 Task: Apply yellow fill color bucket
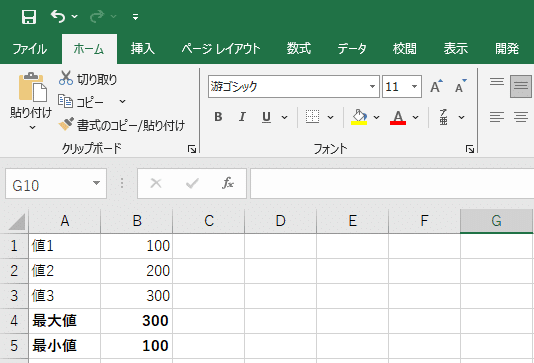coord(359,117)
